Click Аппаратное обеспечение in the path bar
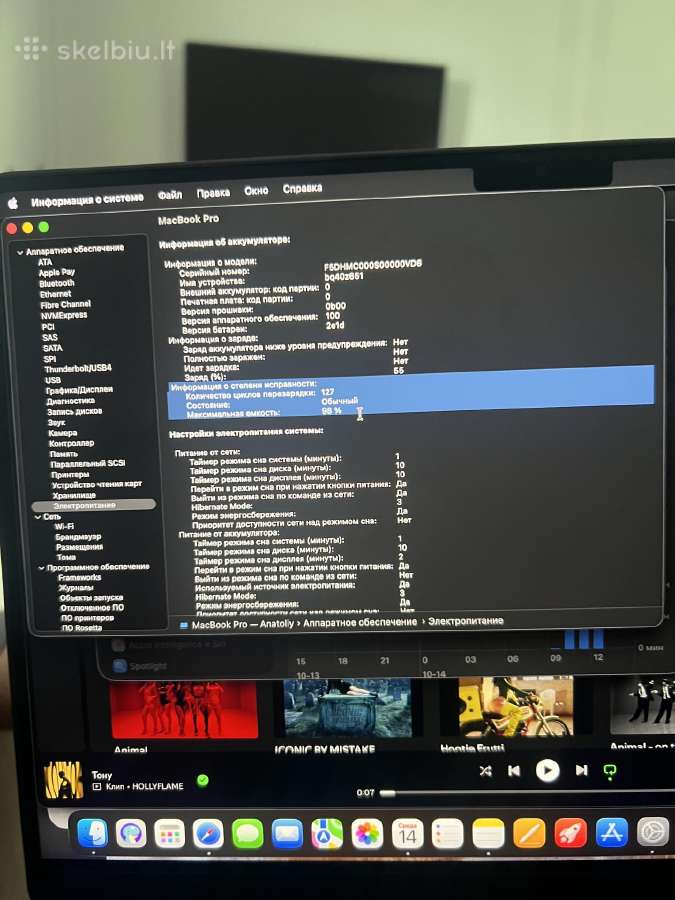 pyautogui.click(x=360, y=622)
